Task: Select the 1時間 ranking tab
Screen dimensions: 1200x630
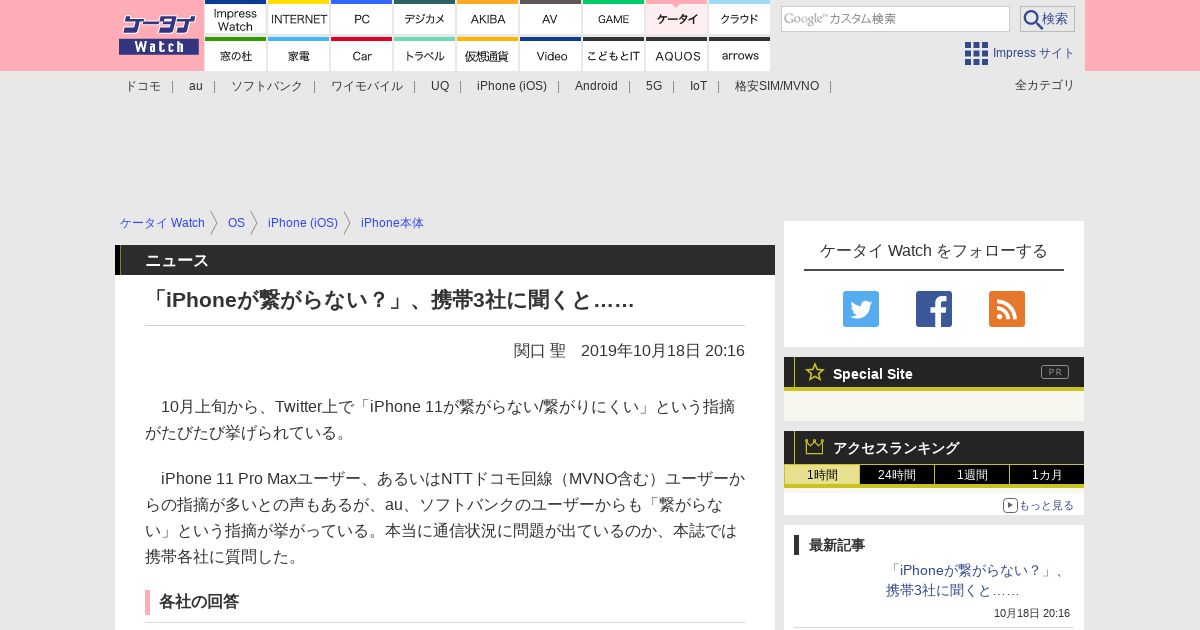Action: pos(822,475)
